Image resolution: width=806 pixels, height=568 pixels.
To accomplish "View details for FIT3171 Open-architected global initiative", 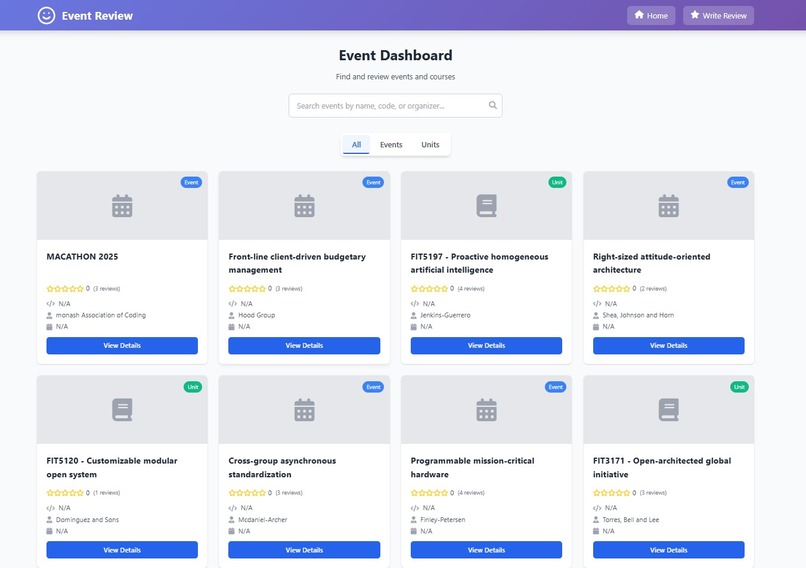I will point(669,550).
